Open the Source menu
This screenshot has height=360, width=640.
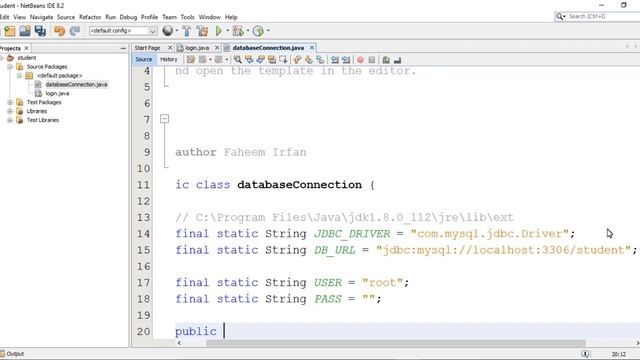point(66,17)
